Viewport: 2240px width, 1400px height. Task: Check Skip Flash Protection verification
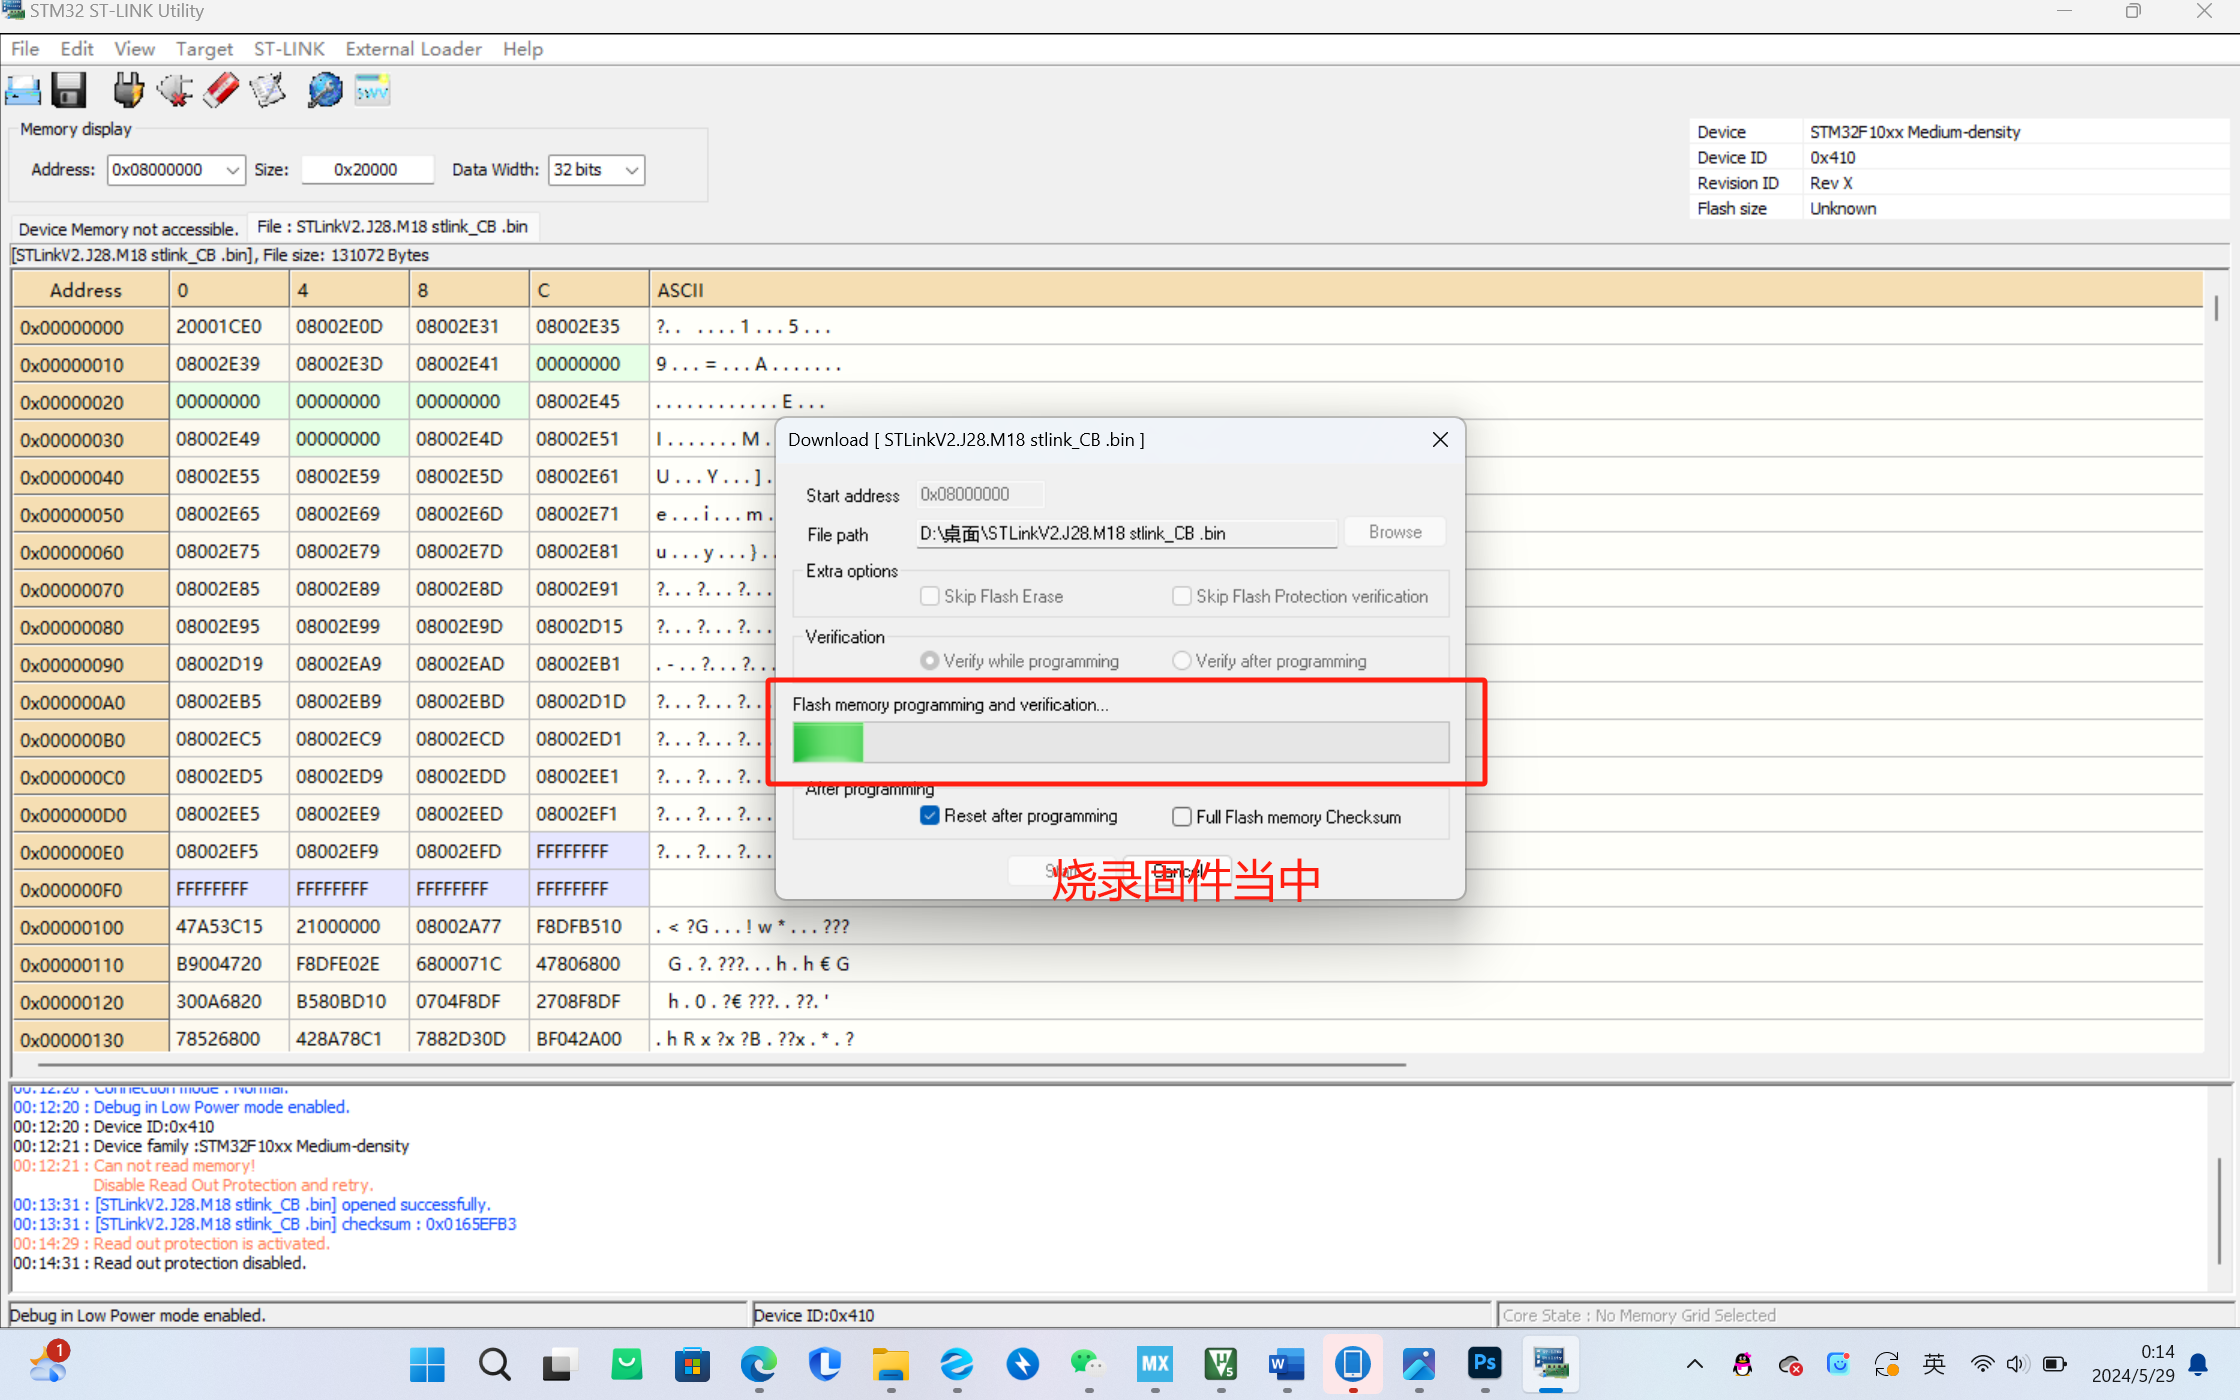point(1182,596)
